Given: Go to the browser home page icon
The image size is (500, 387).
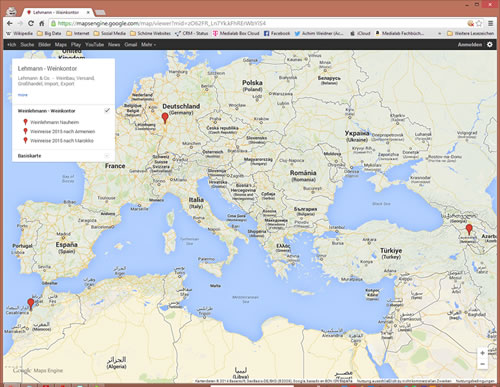Looking at the screenshot, I should (42, 23).
